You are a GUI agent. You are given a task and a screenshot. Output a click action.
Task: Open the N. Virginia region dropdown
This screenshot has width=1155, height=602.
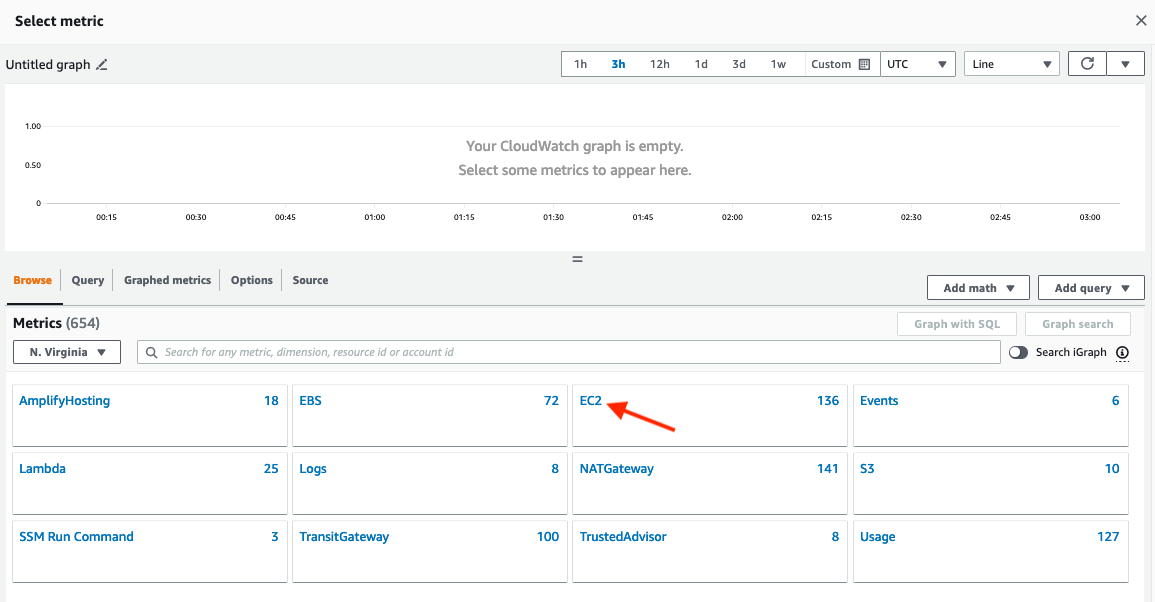67,352
